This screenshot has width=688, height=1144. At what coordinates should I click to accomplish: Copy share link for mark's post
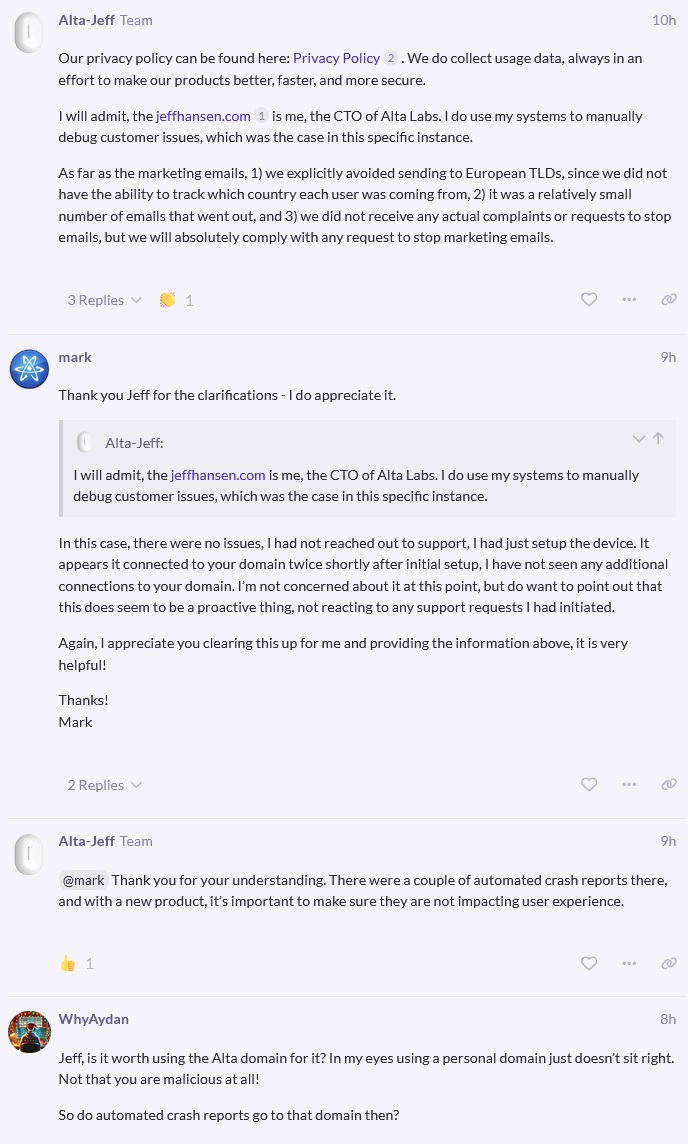tap(669, 784)
